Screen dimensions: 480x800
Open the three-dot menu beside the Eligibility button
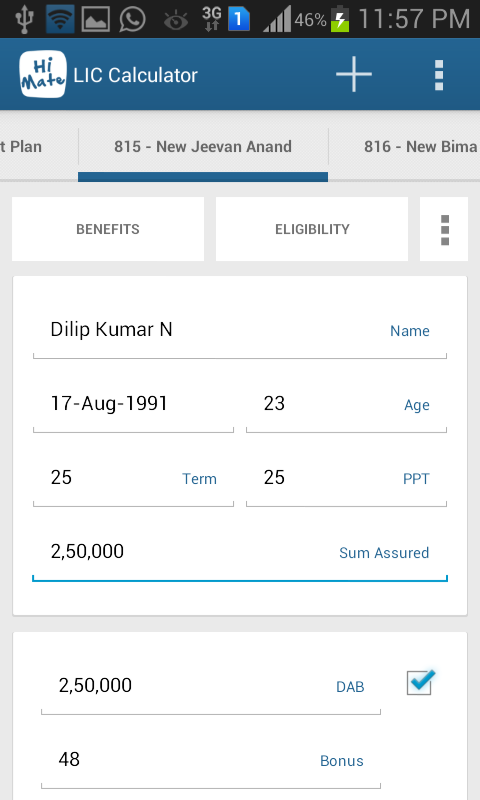coord(444,229)
